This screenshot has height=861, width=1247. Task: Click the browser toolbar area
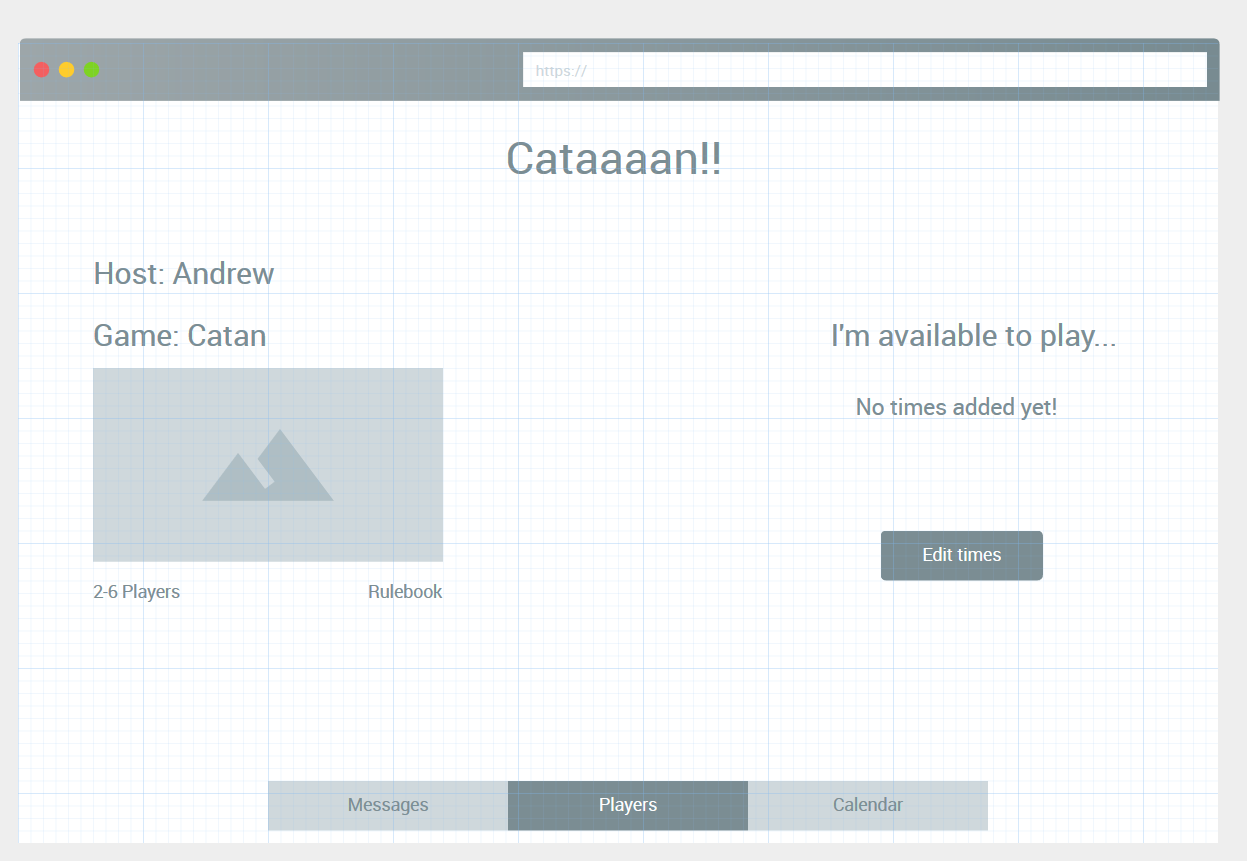point(300,69)
